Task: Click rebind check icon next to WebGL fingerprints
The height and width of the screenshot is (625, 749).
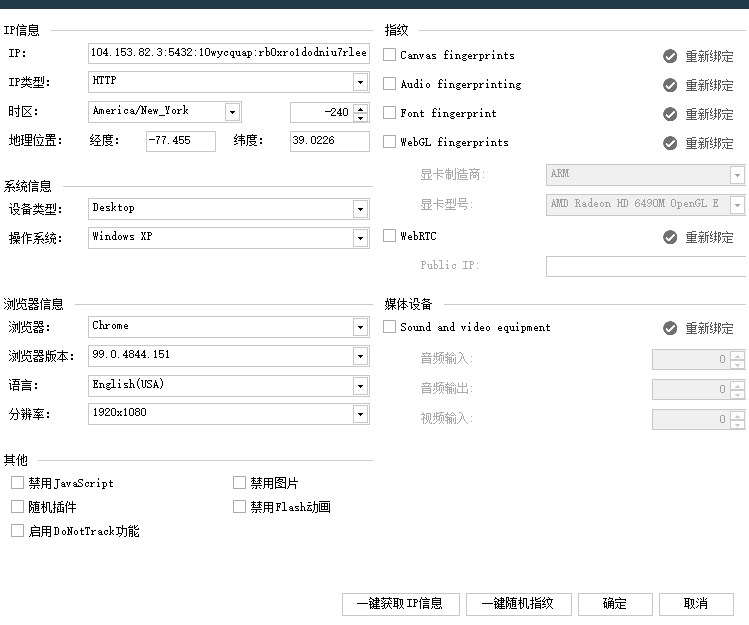Action: [x=670, y=143]
